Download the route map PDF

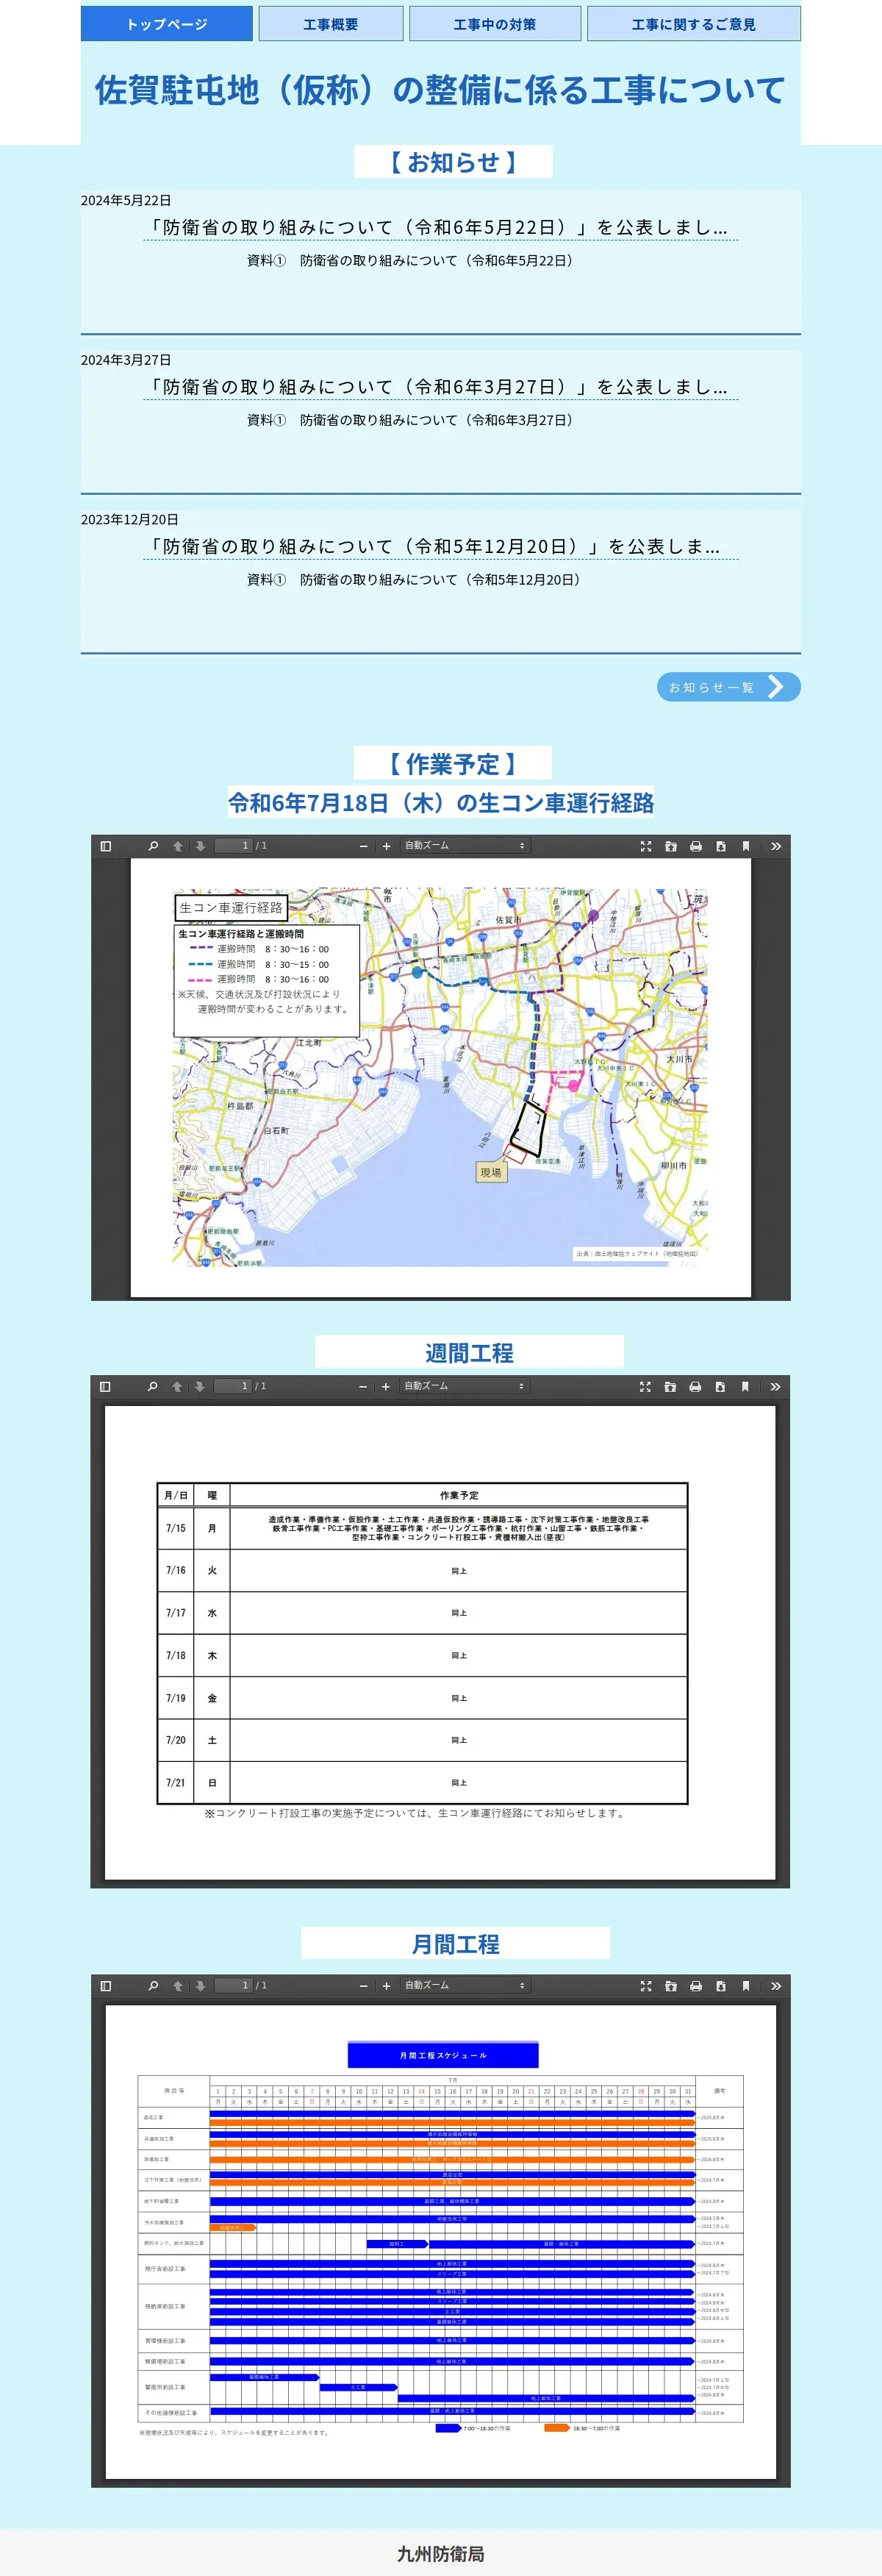click(721, 846)
